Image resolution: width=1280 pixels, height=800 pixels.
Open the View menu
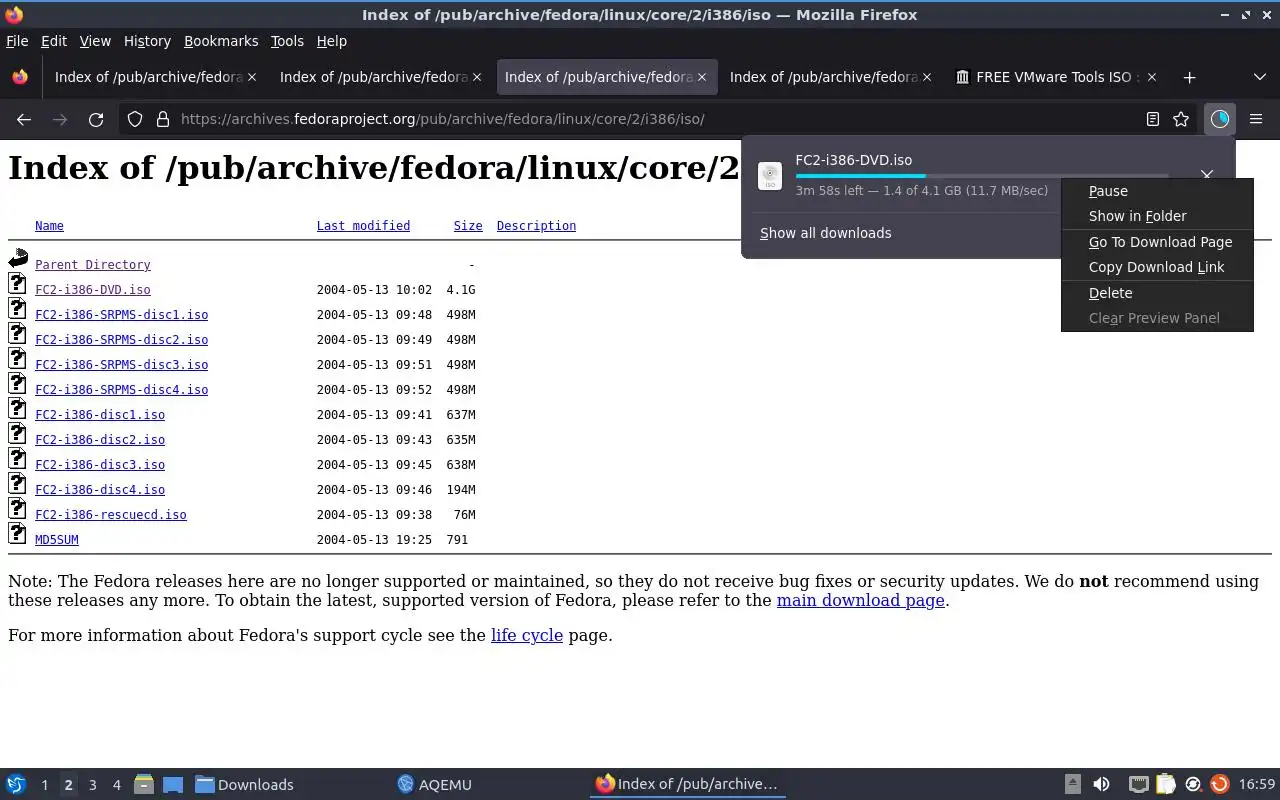[95, 41]
